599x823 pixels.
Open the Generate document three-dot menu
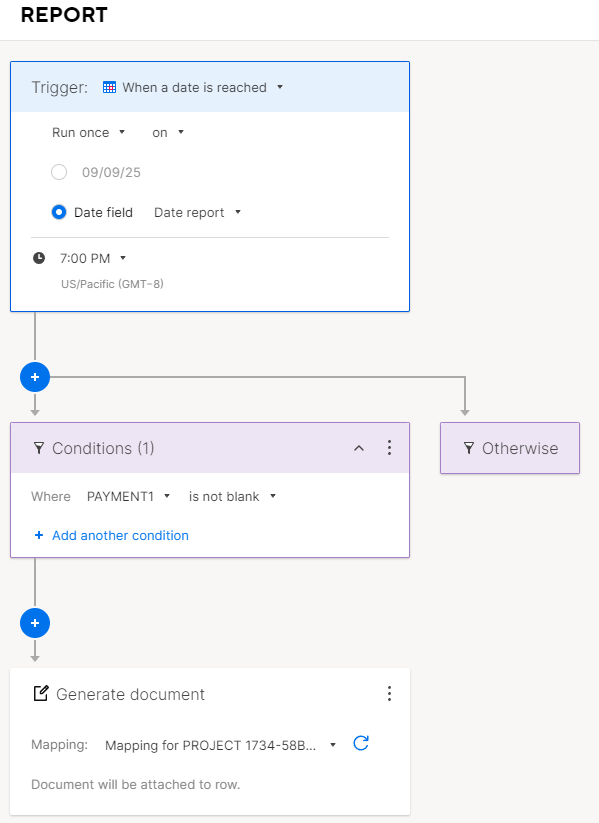[389, 694]
